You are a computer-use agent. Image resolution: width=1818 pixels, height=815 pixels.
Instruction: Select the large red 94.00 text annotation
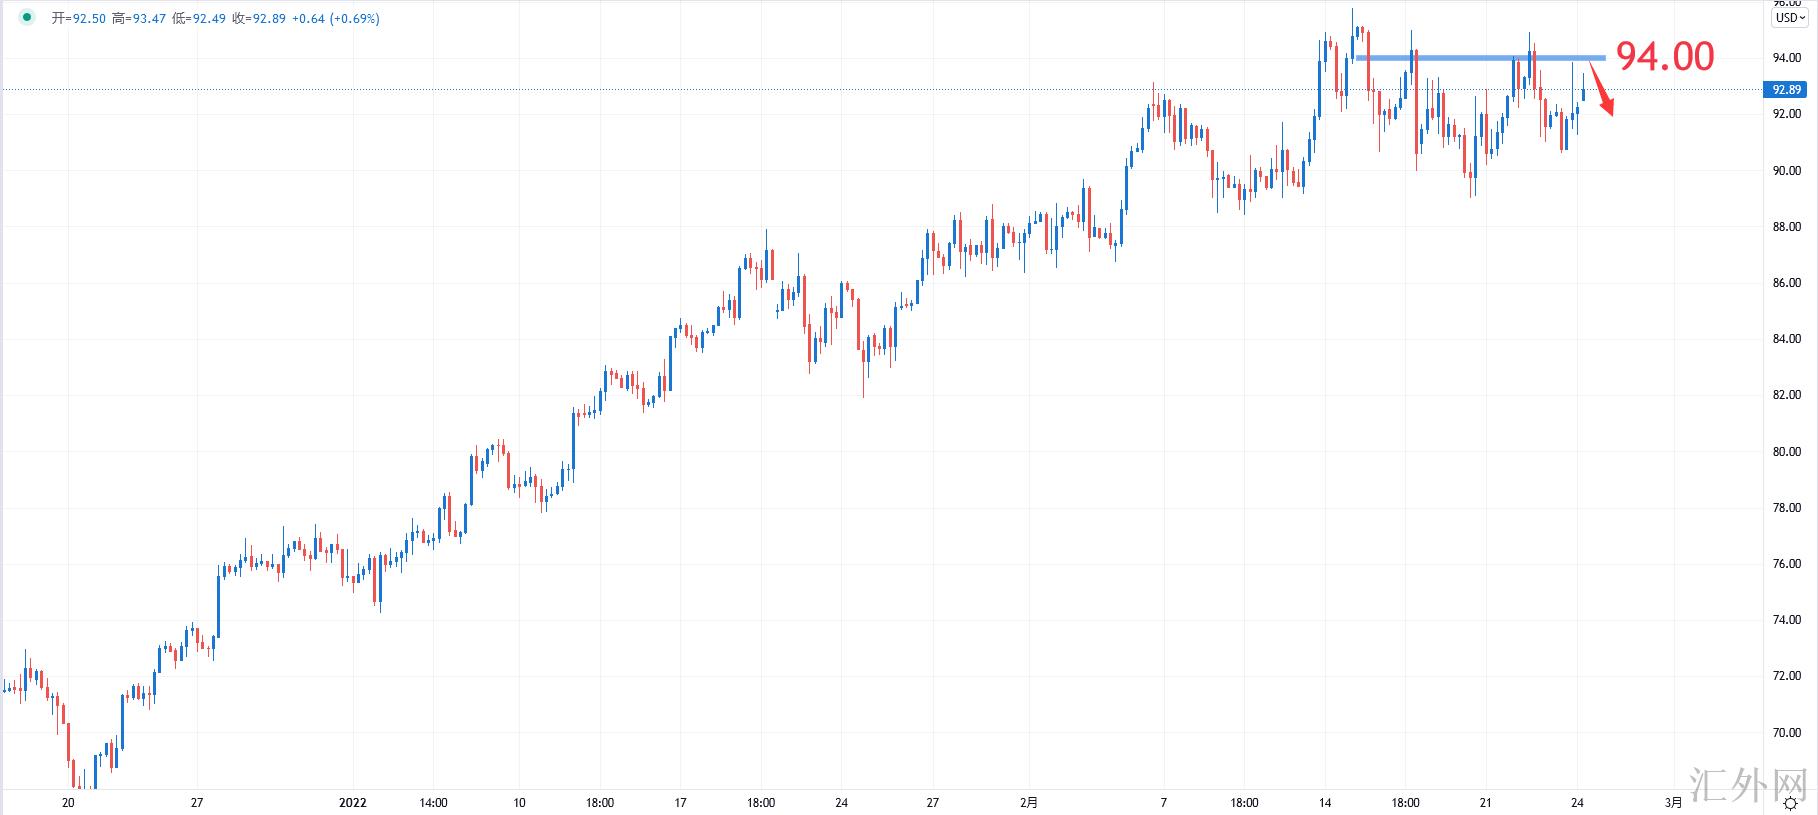1665,57
